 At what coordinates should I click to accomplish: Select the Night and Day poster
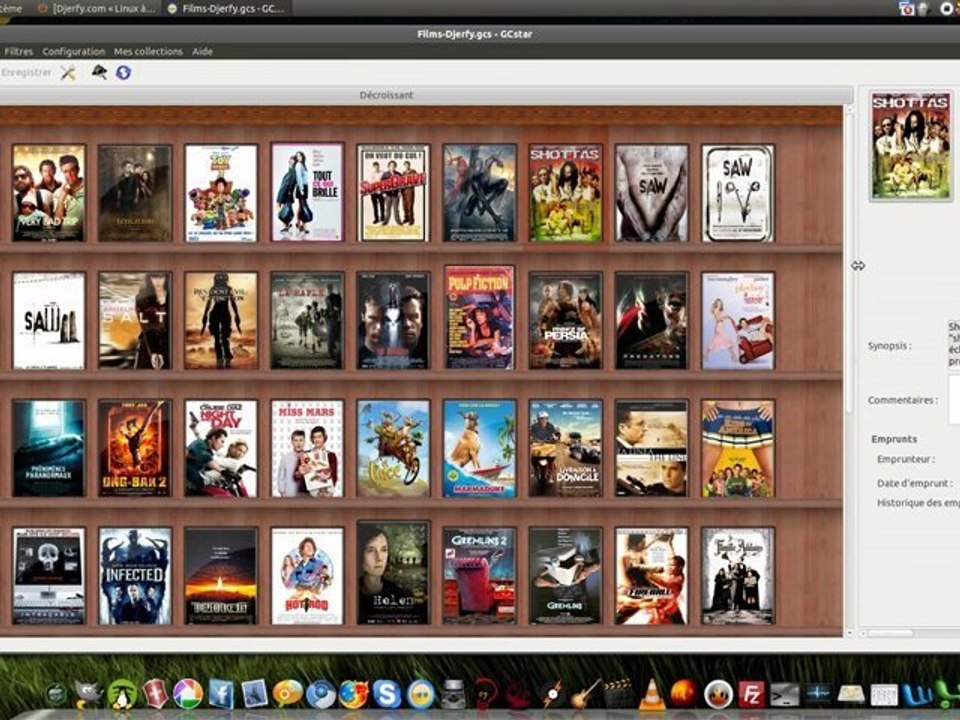pyautogui.click(x=221, y=448)
